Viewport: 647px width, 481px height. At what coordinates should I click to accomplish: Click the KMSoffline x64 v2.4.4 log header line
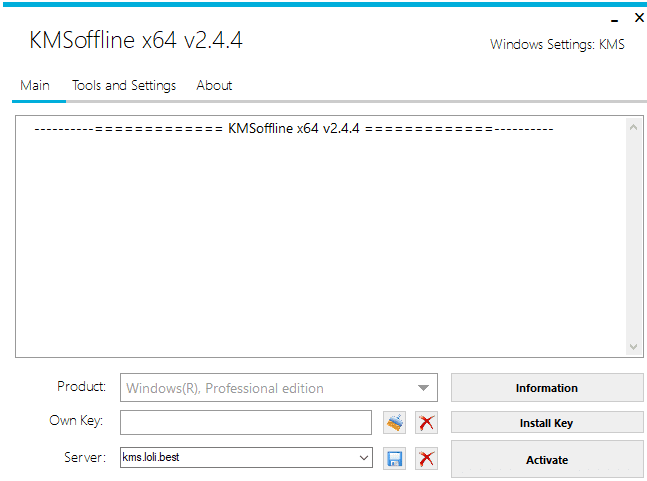tap(294, 129)
